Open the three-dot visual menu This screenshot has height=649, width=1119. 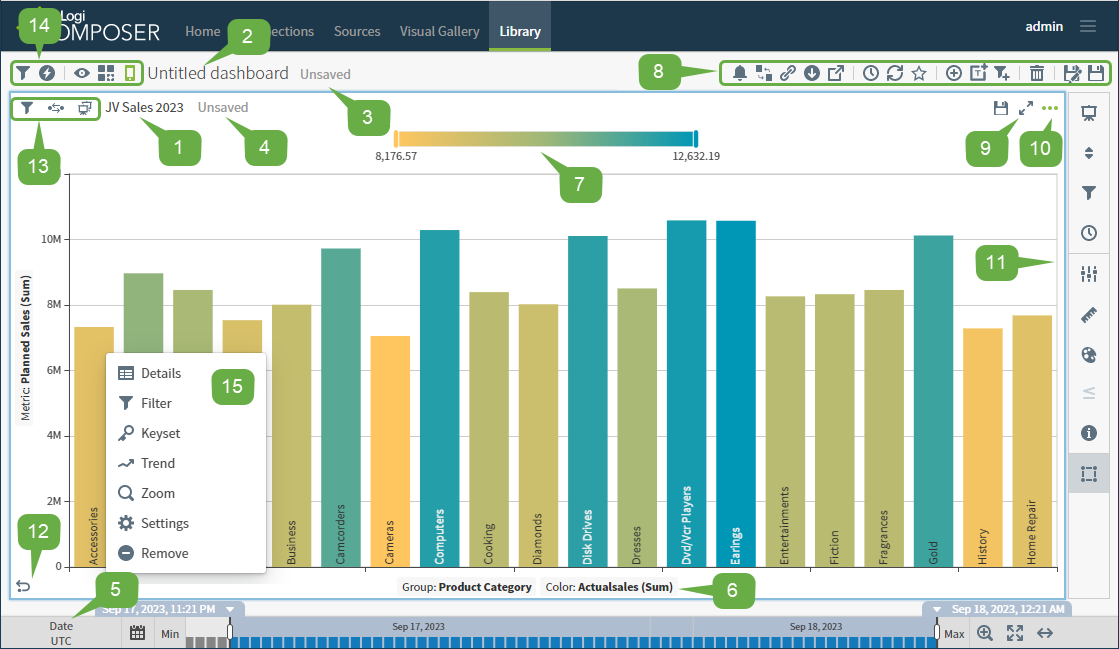coord(1049,108)
